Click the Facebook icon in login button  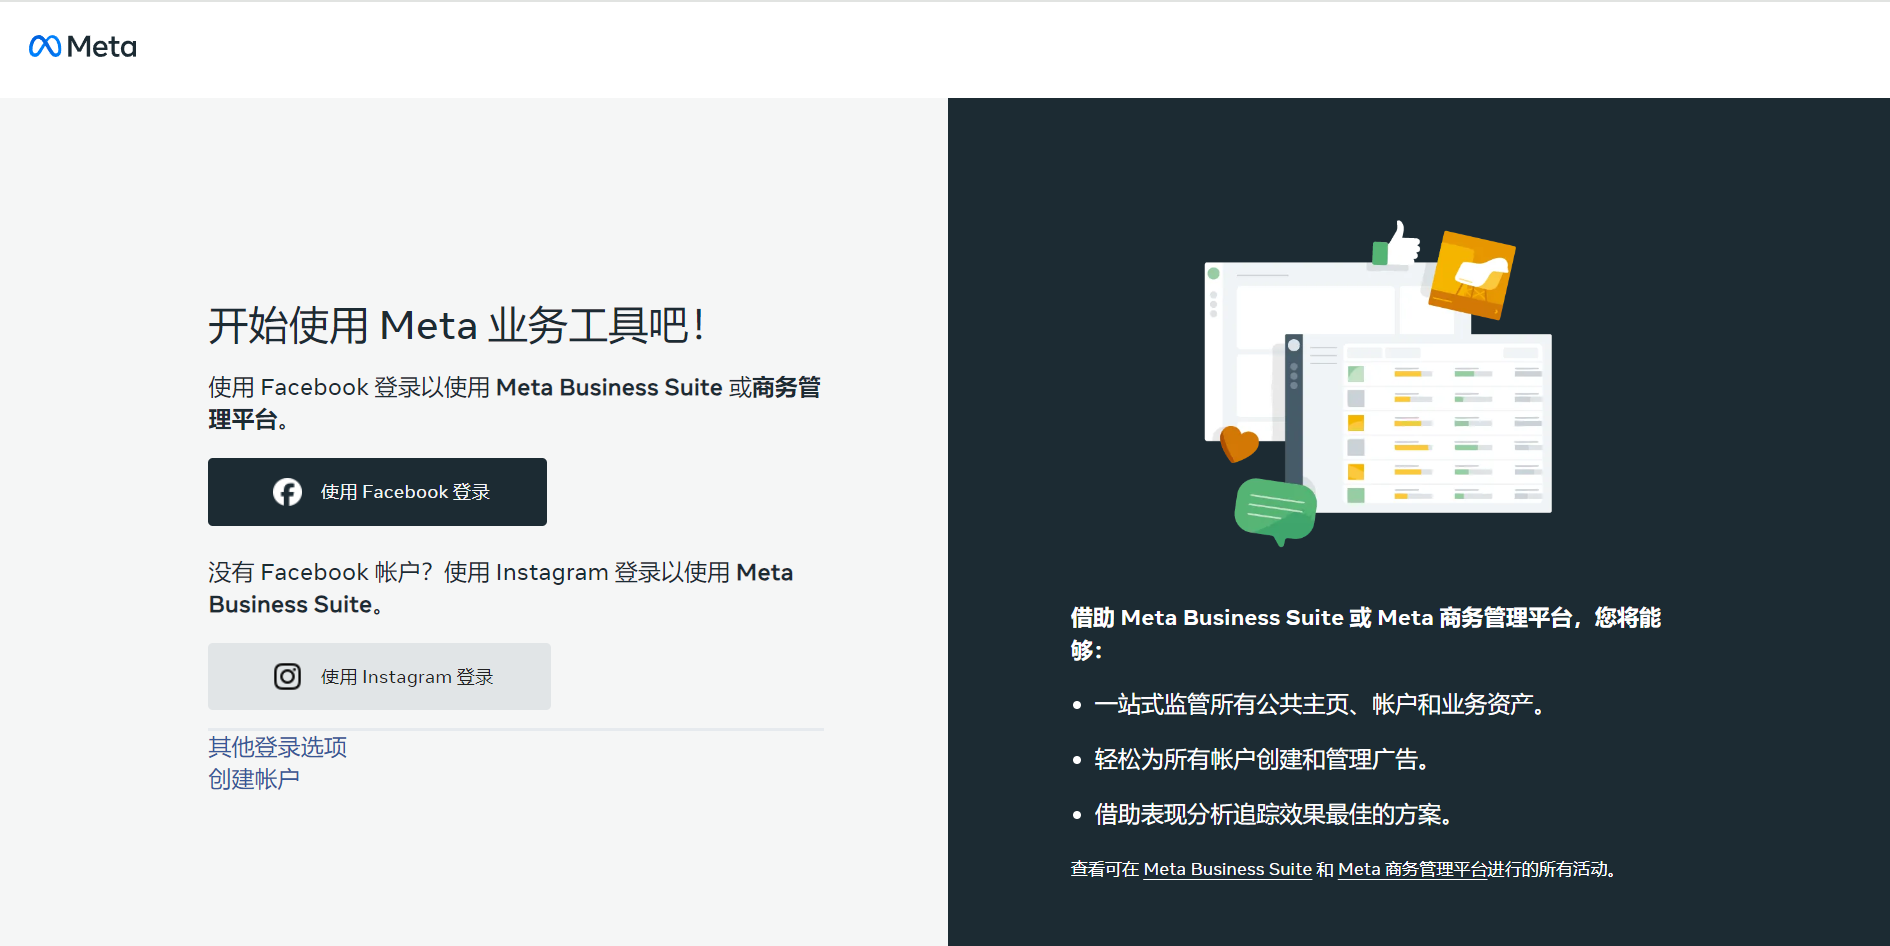287,492
